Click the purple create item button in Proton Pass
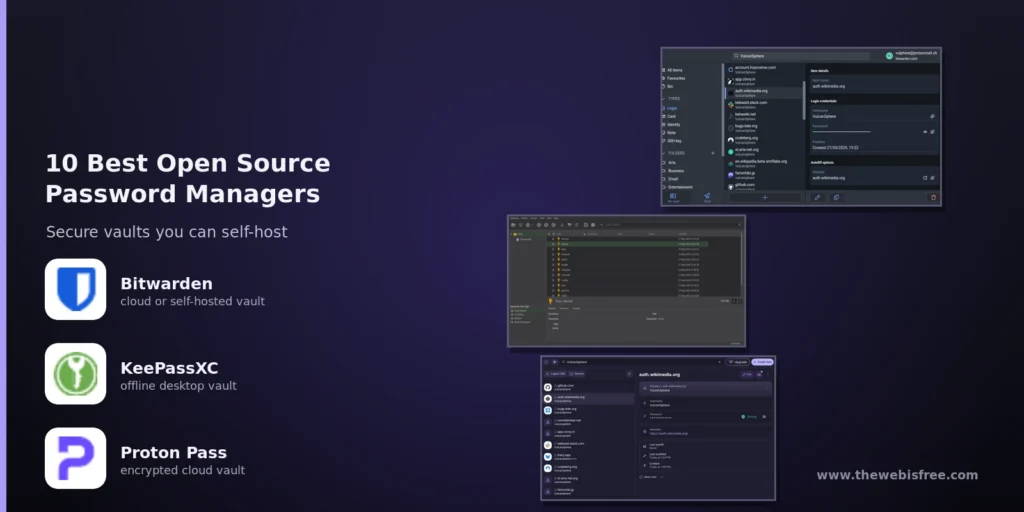The width and height of the screenshot is (1024, 512). coord(762,362)
